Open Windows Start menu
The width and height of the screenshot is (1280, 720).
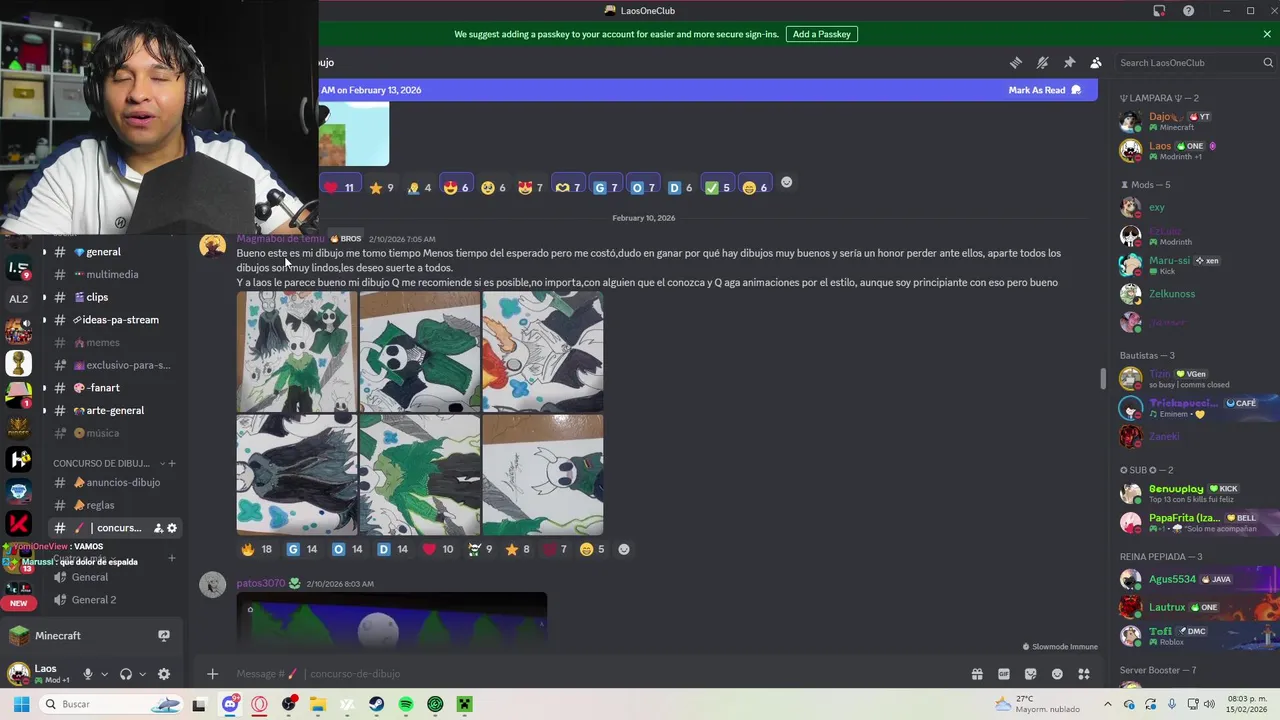click(x=21, y=704)
